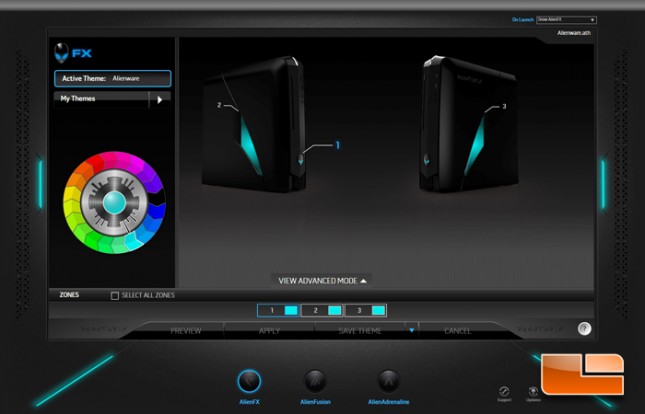This screenshot has height=414, width=645.
Task: Click the cyan center of the color wheel
Action: tap(114, 202)
